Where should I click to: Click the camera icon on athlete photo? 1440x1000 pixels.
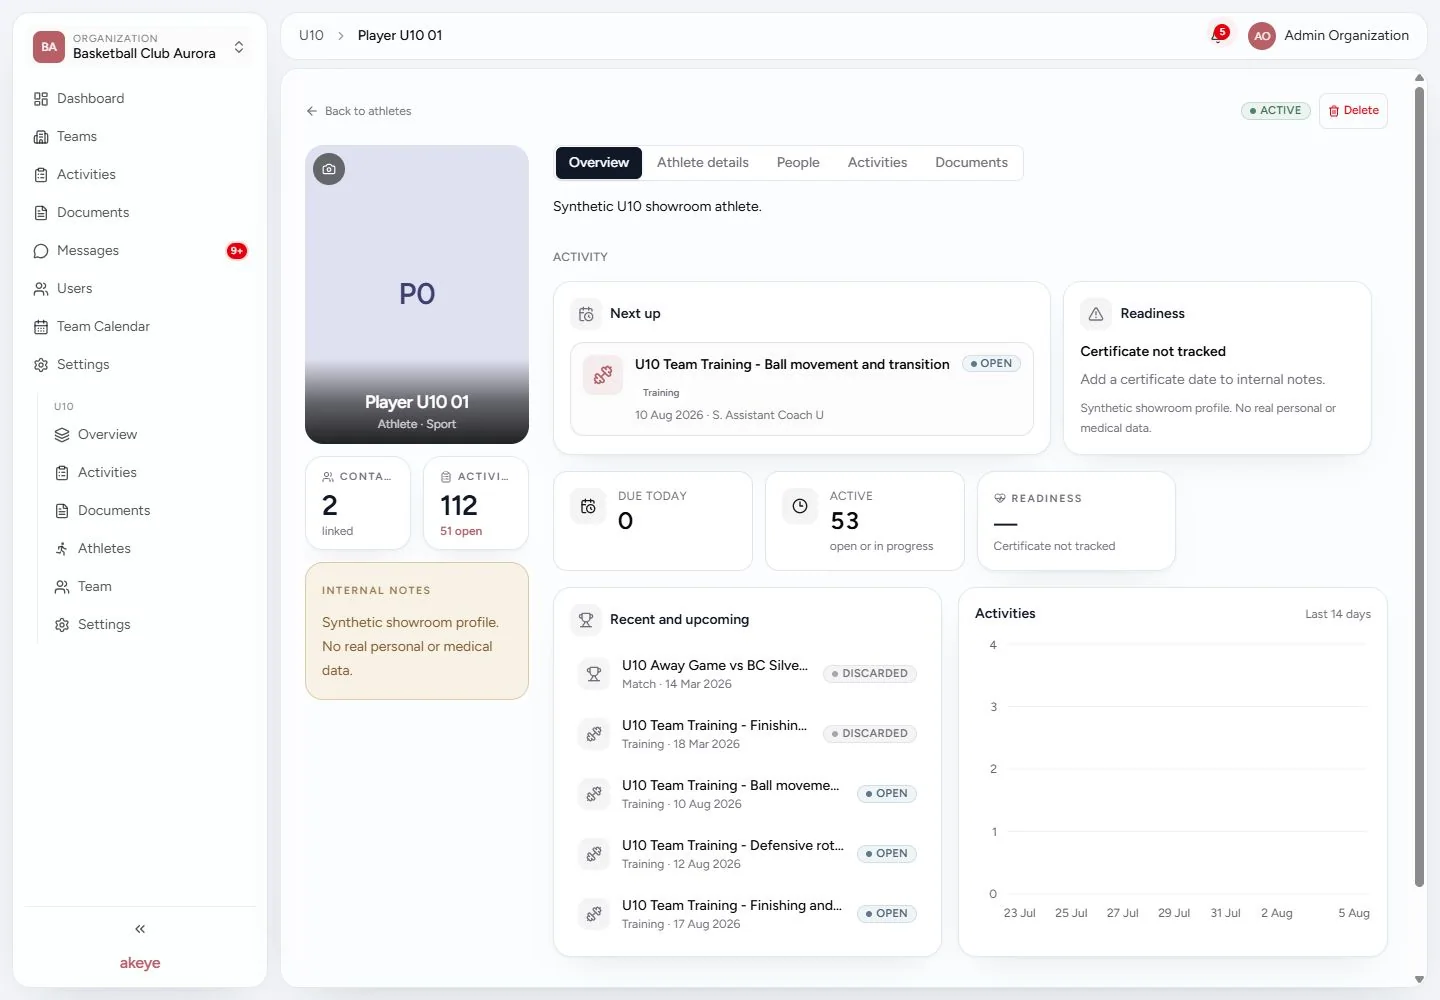point(329,169)
